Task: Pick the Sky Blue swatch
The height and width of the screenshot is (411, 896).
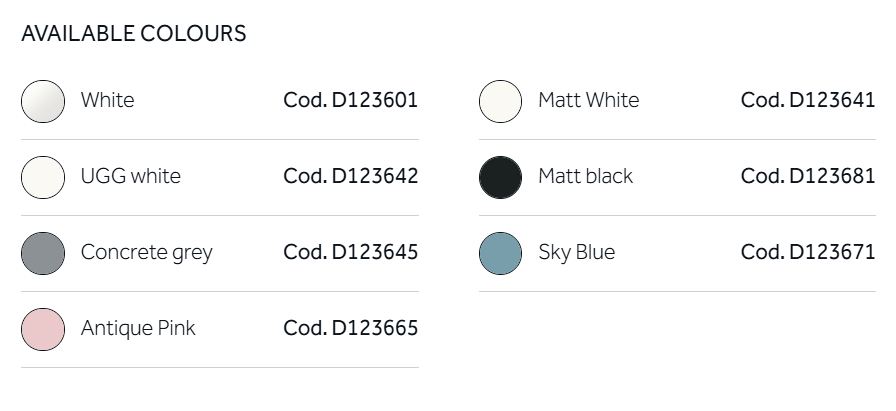Action: (500, 253)
